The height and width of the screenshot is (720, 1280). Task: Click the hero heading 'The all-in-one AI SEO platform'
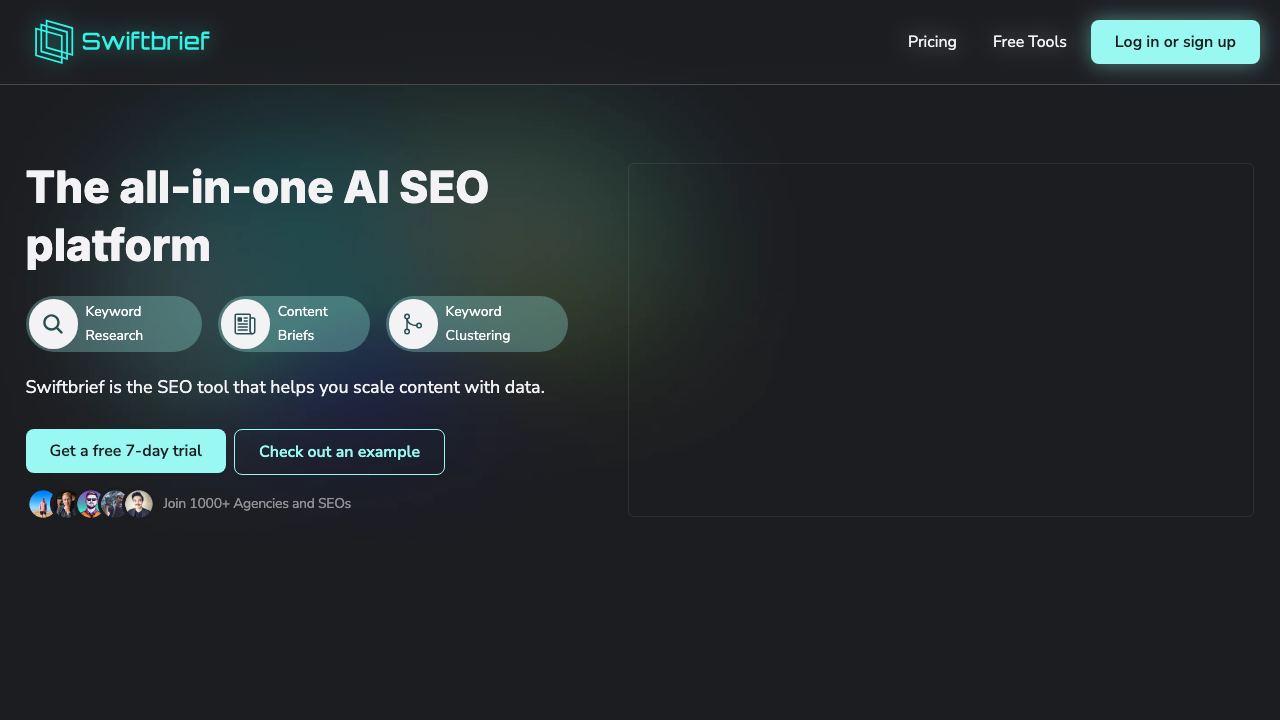click(x=257, y=216)
